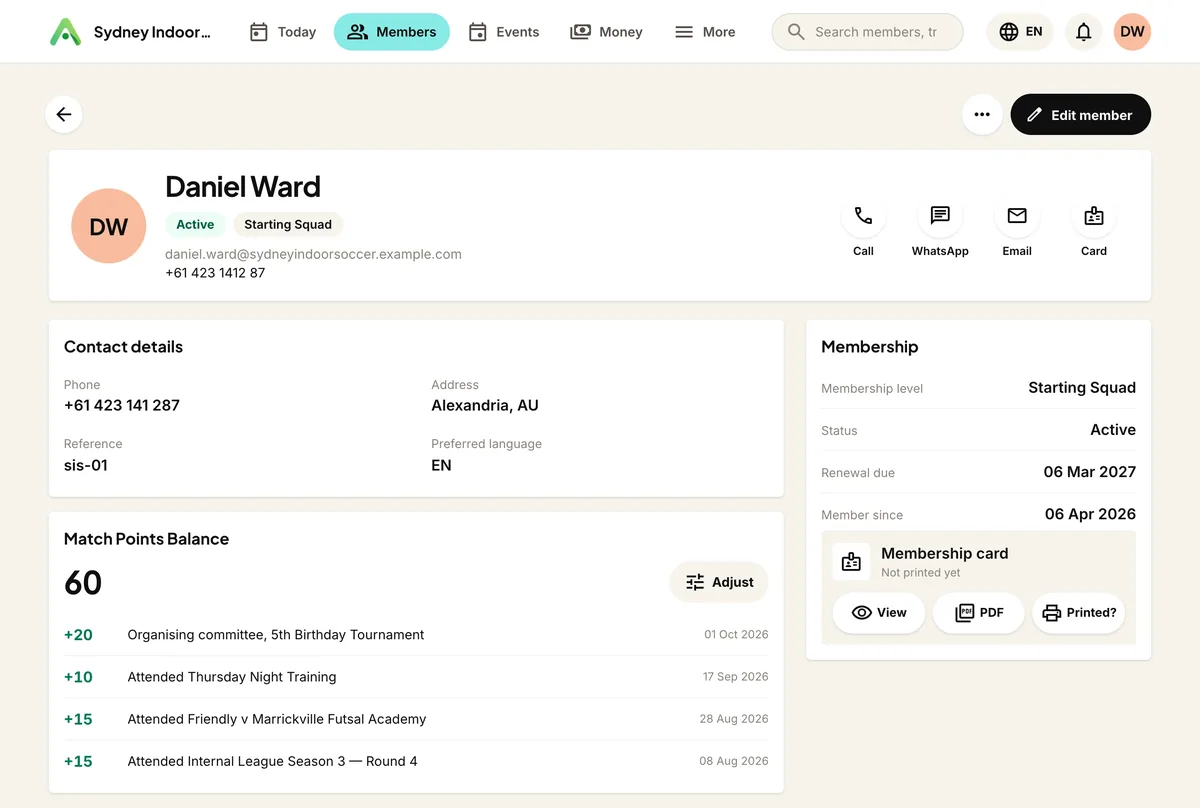Open notifications bell icon
The height and width of the screenshot is (808, 1200).
coord(1083,32)
